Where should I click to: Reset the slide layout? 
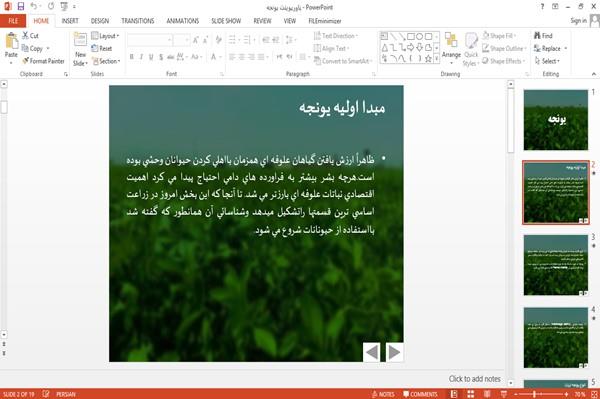click(x=102, y=48)
